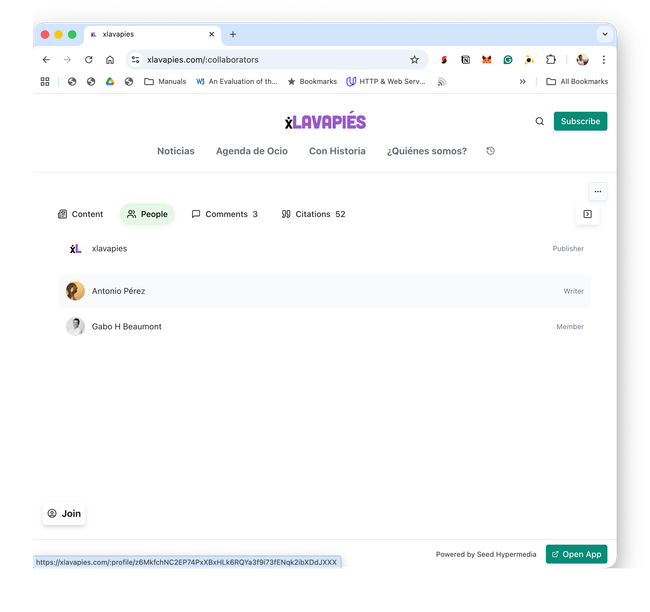This screenshot has height=612, width=650.
Task: Select the Content tab
Action: pyautogui.click(x=80, y=214)
